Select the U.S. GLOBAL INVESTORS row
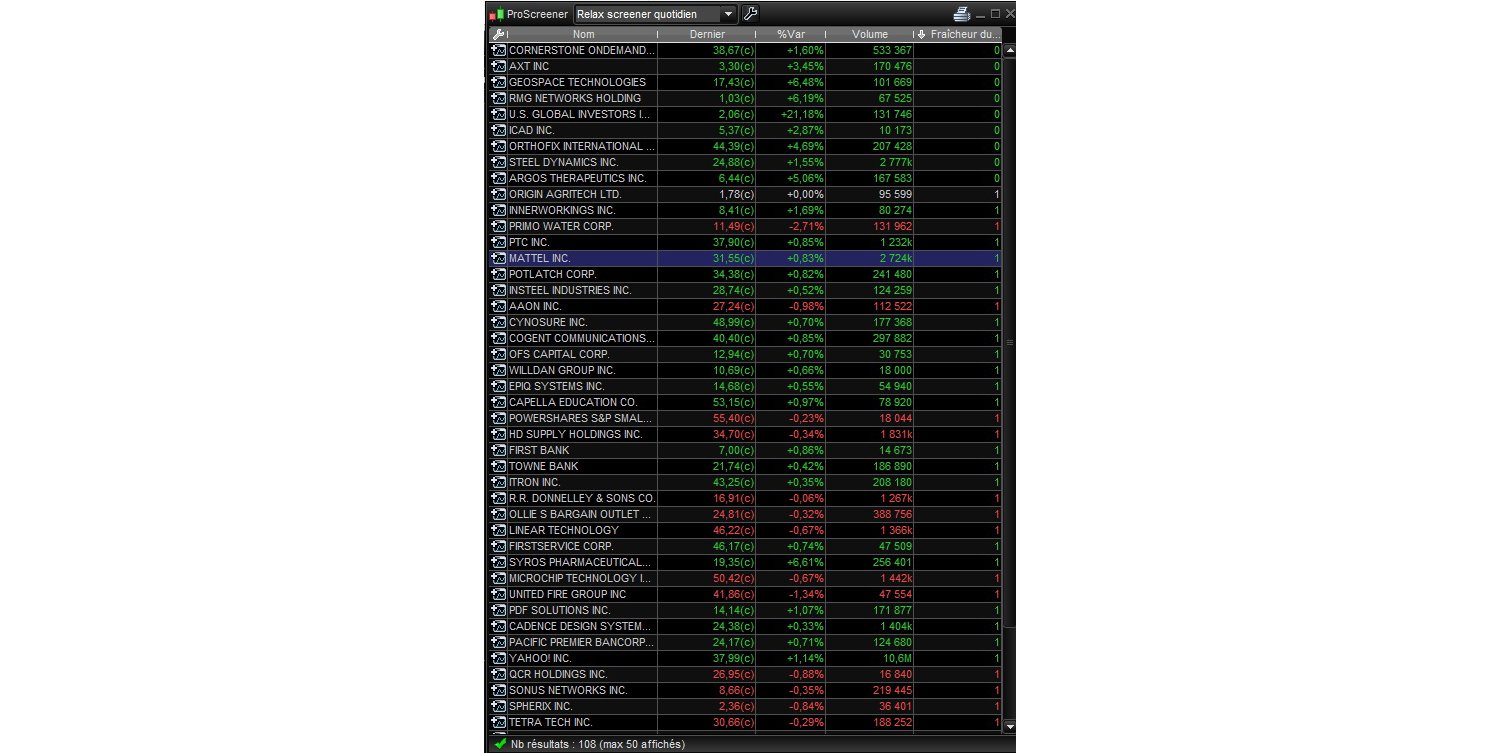 coord(746,114)
